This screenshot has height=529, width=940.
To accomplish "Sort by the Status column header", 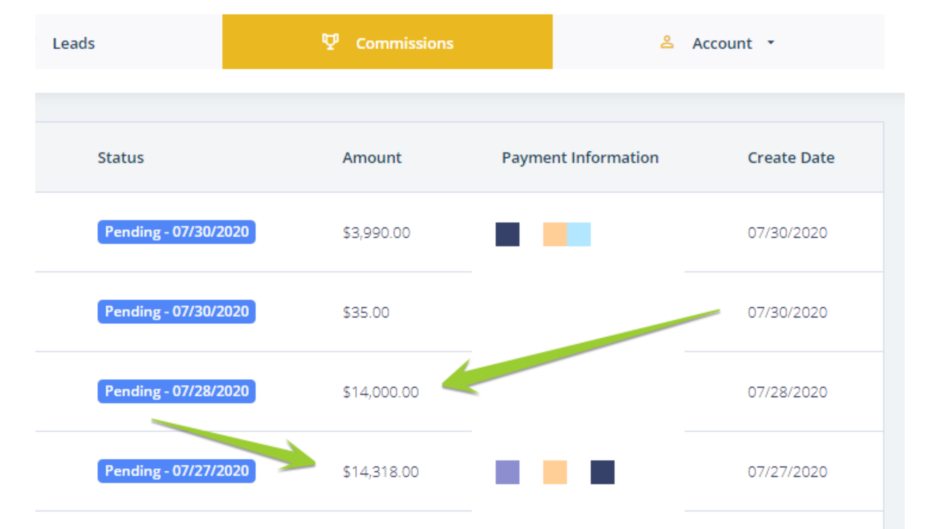I will [x=120, y=158].
